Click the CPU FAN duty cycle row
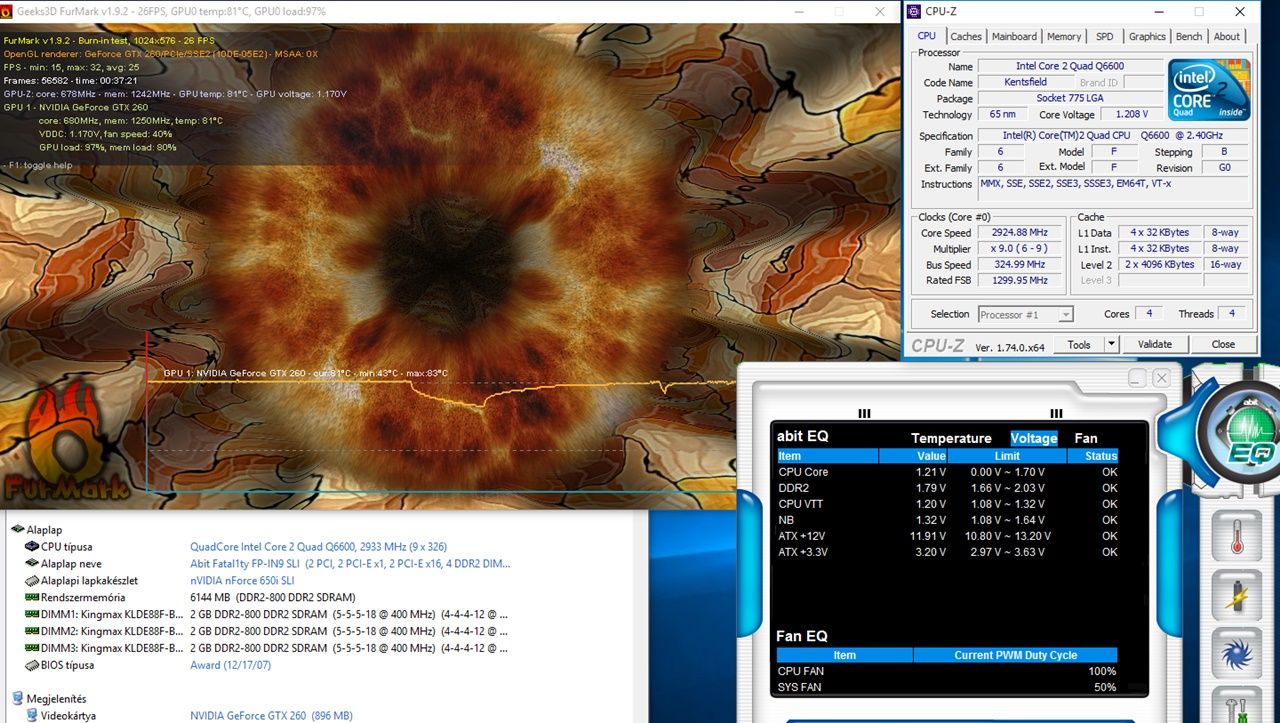 point(947,671)
